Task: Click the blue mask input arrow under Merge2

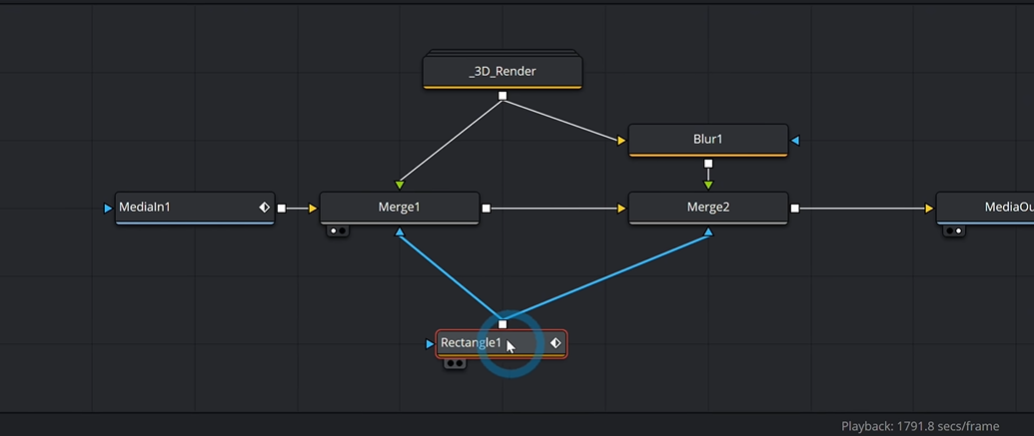Action: (708, 232)
